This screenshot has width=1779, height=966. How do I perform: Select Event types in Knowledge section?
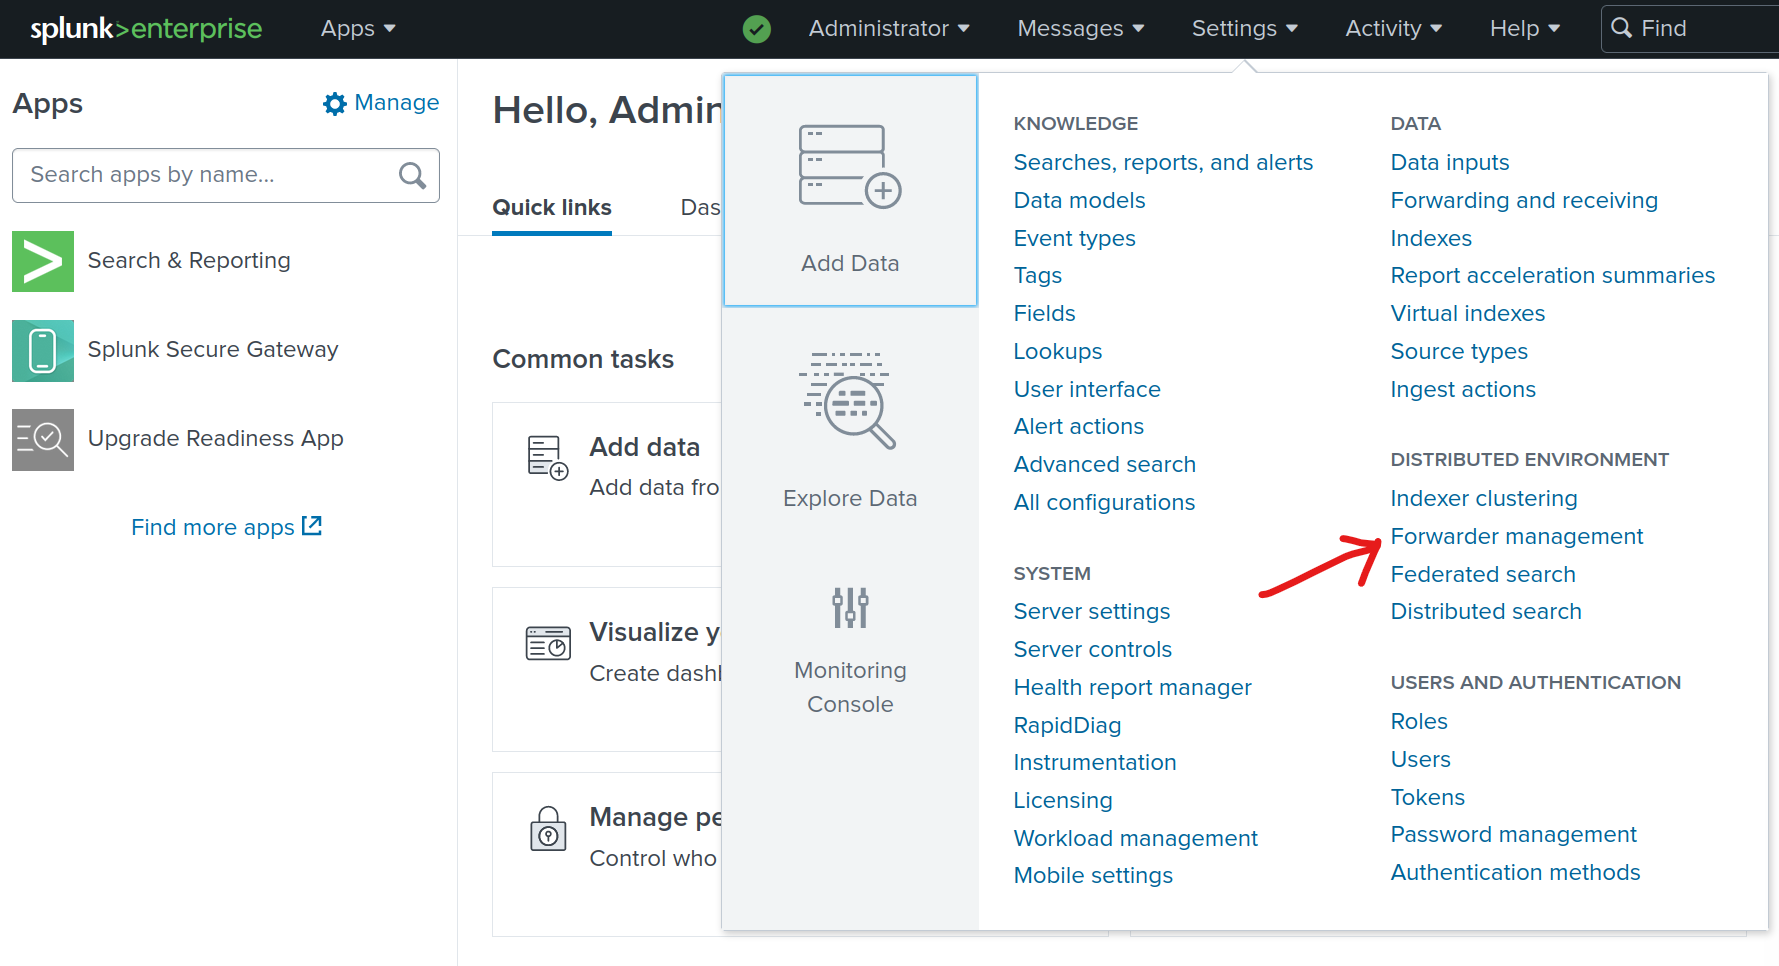pyautogui.click(x=1074, y=239)
